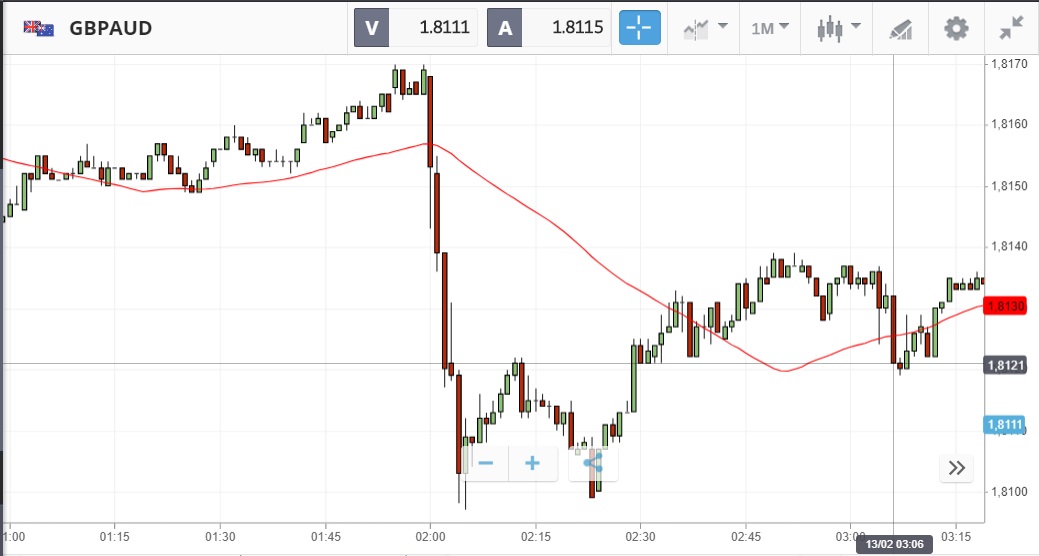The image size is (1039, 556).
Task: Open the indicators dropdown
Action: pyautogui.click(x=705, y=28)
